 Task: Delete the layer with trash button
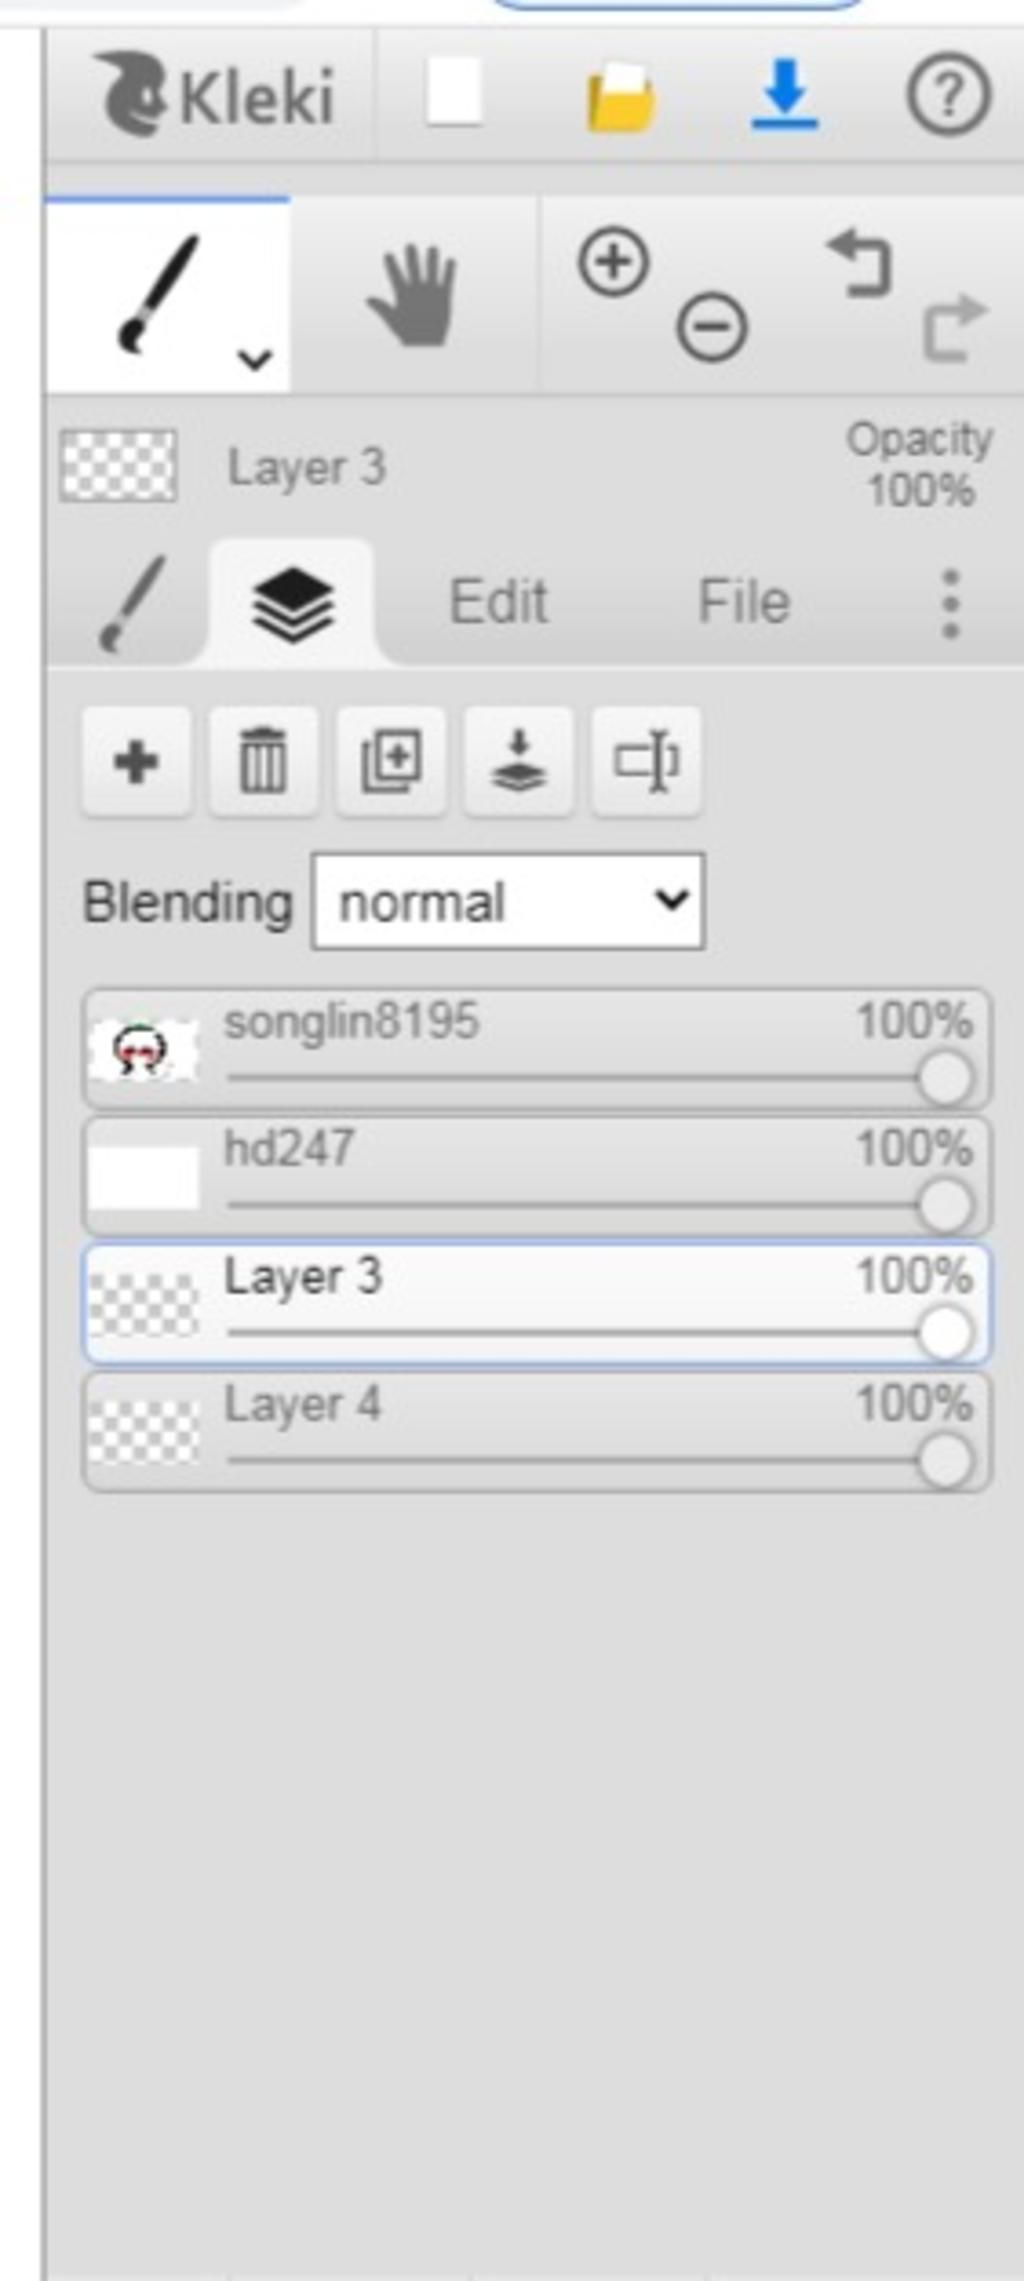click(x=263, y=762)
